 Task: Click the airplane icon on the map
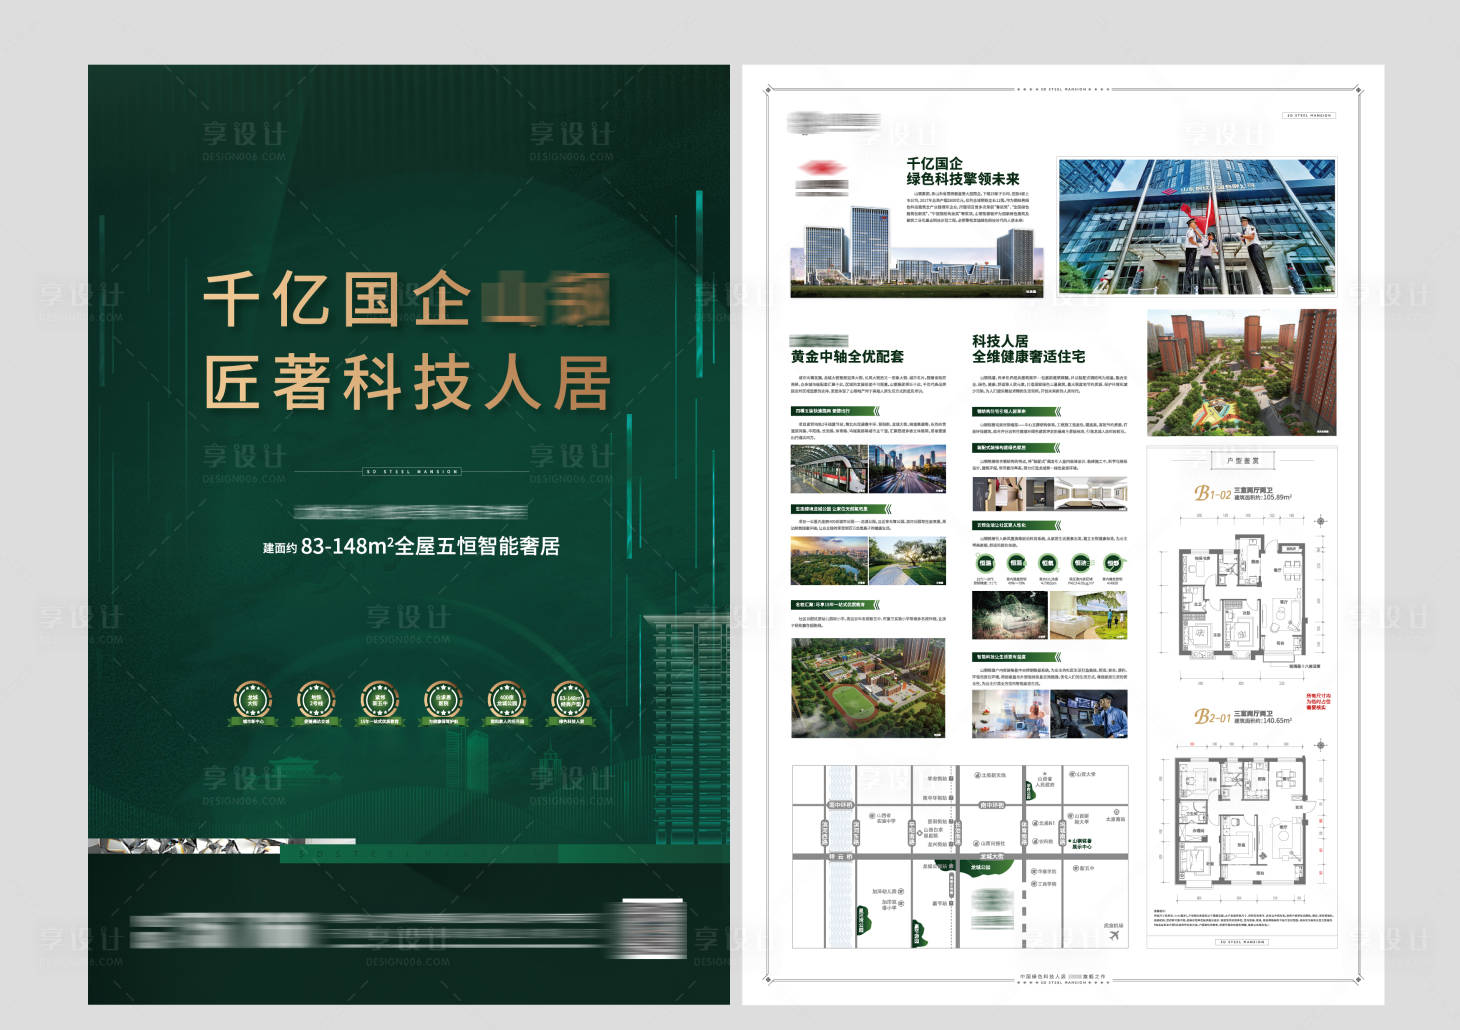1113,936
